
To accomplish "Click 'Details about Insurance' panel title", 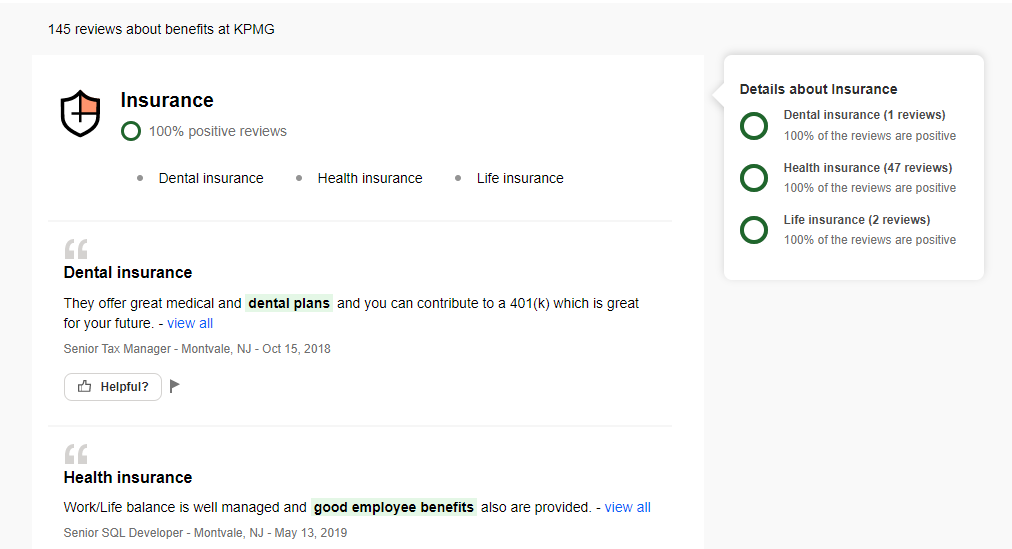I will [818, 89].
